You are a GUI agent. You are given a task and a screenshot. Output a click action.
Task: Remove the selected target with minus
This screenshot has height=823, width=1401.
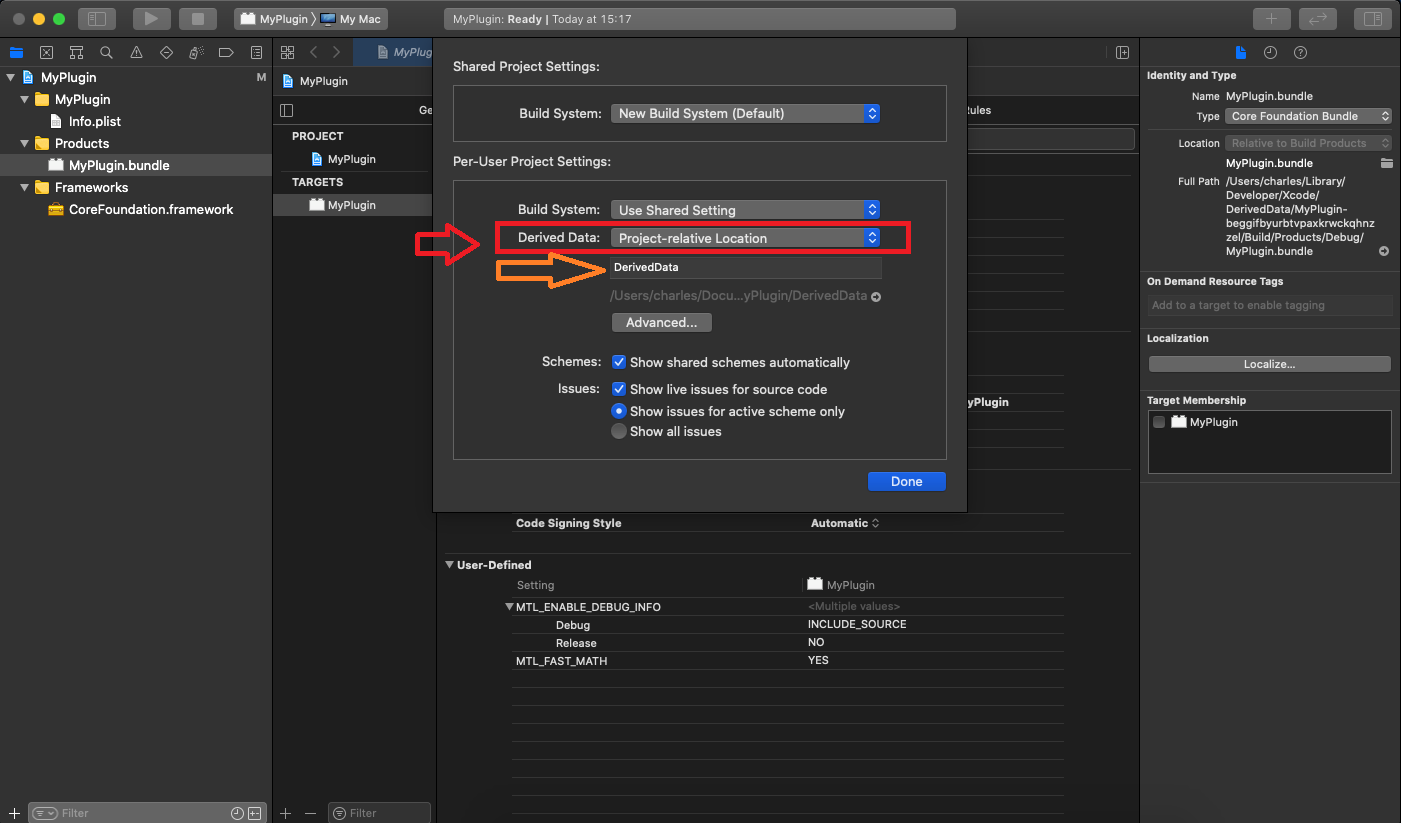[x=310, y=813]
